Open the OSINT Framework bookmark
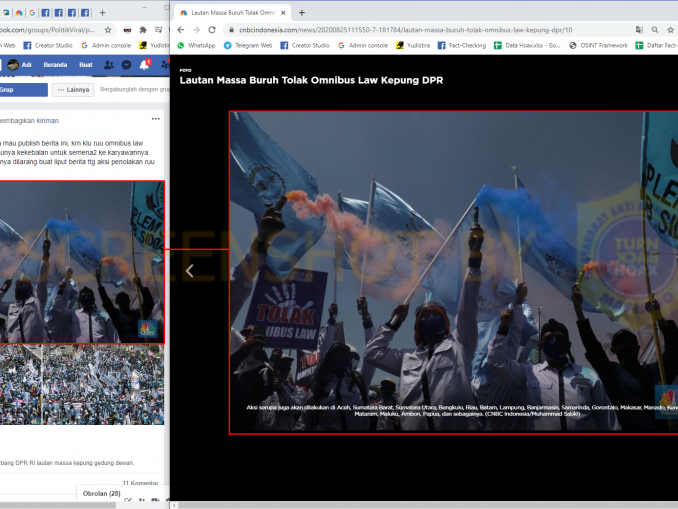This screenshot has height=509, width=678. [598, 45]
